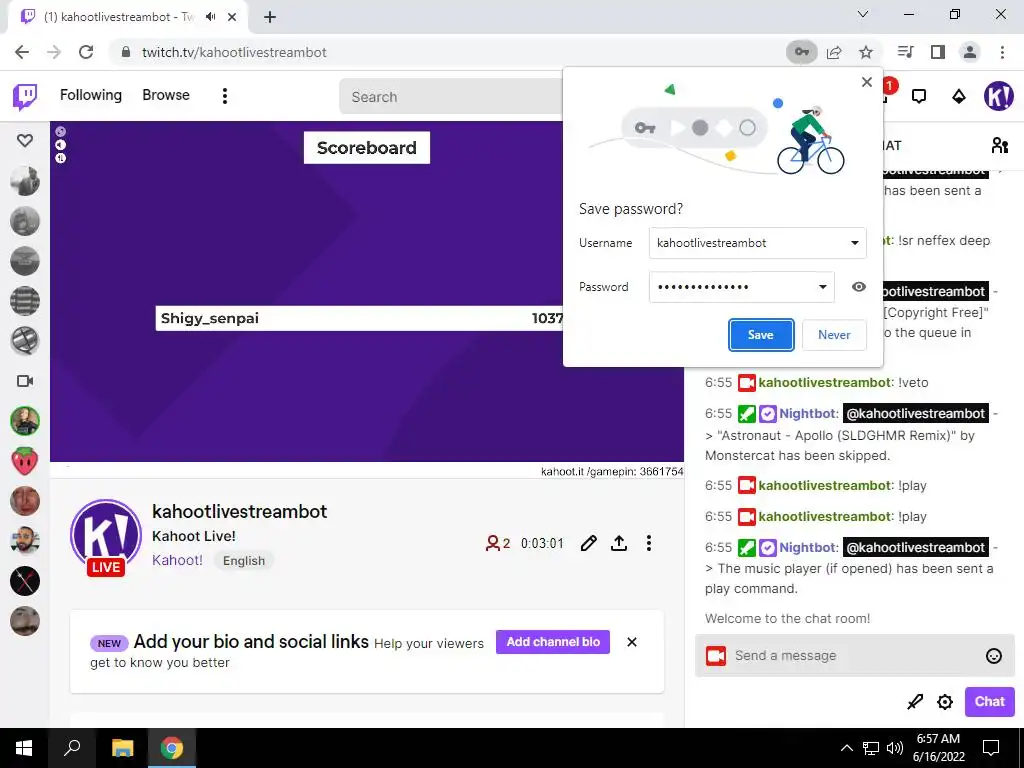
Task: Choose Never save password
Action: pos(834,334)
